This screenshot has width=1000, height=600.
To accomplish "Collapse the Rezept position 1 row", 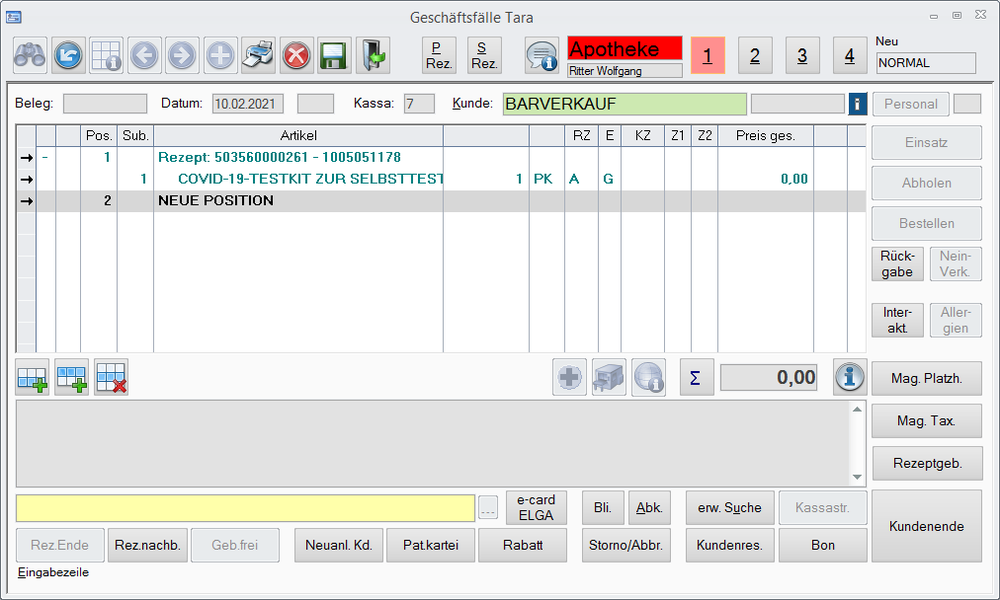I will point(45,157).
